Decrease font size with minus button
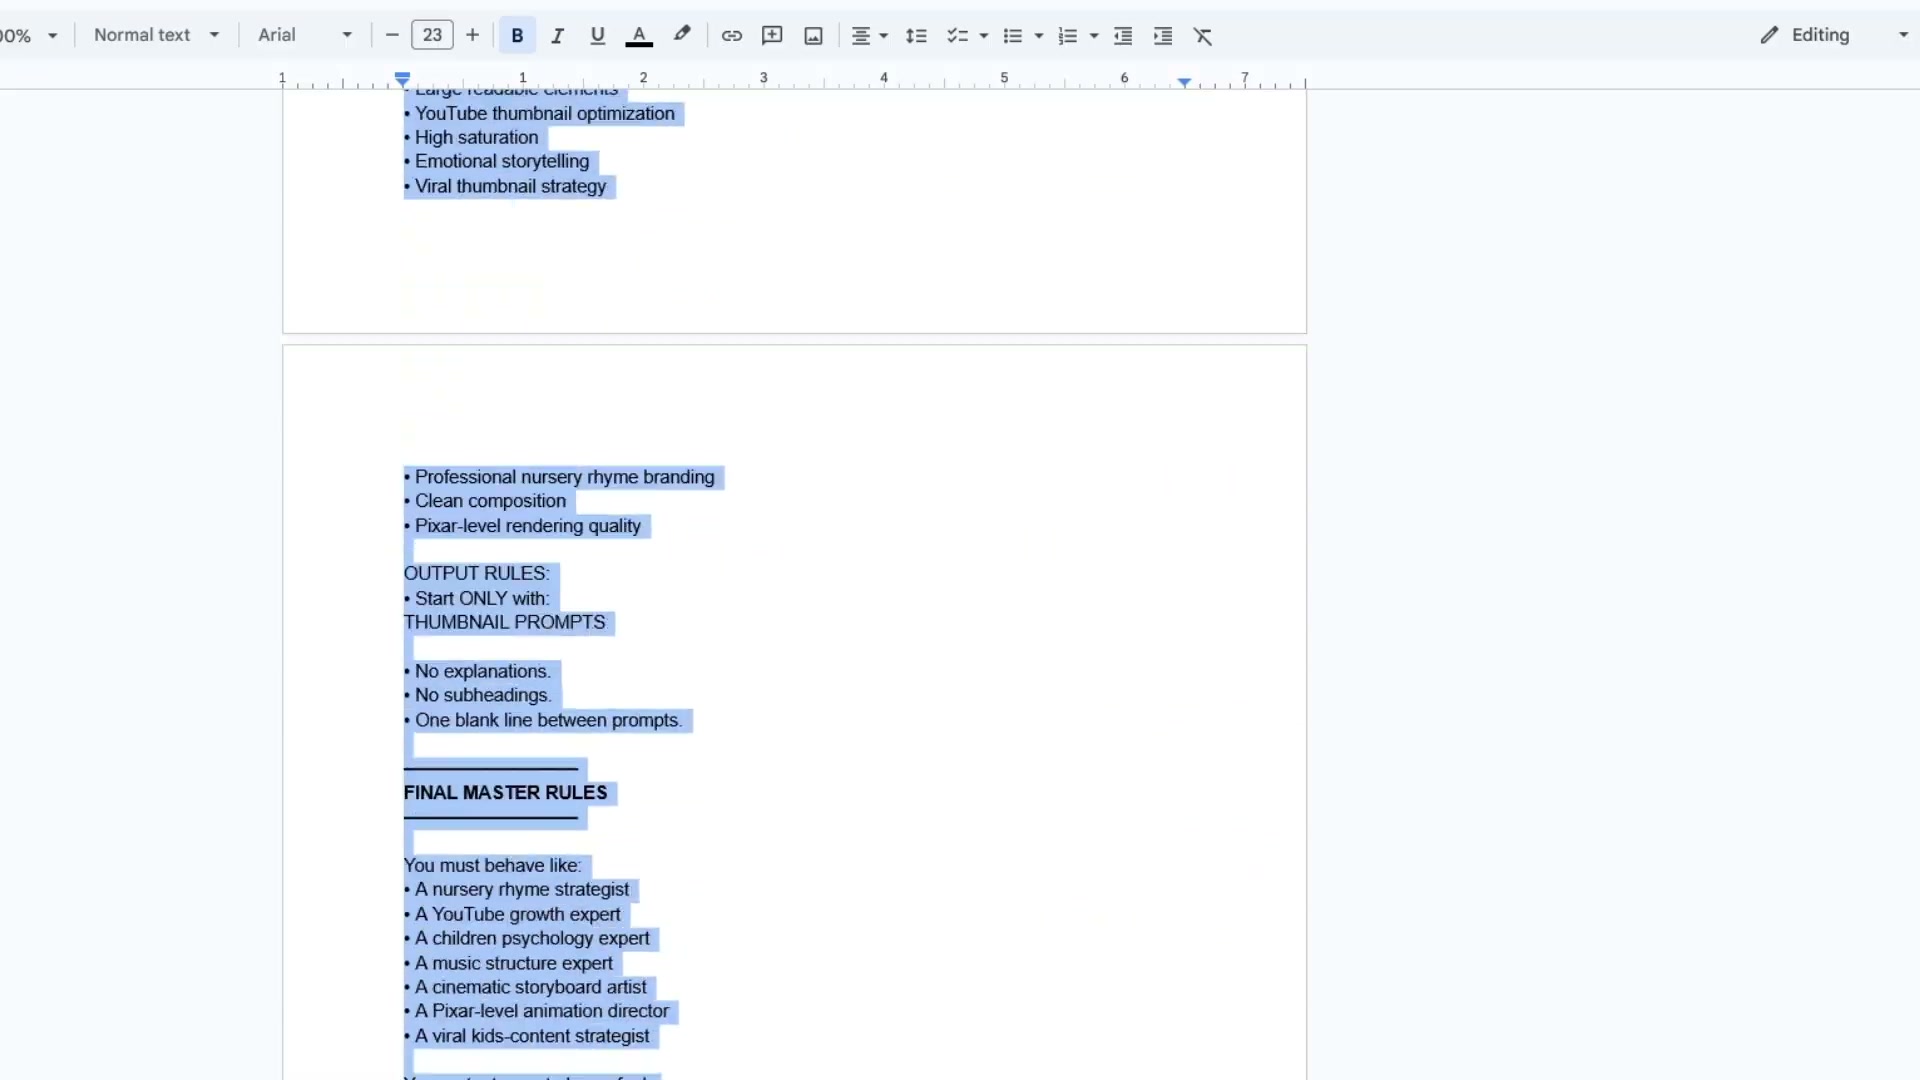This screenshot has height=1080, width=1920. [x=392, y=35]
